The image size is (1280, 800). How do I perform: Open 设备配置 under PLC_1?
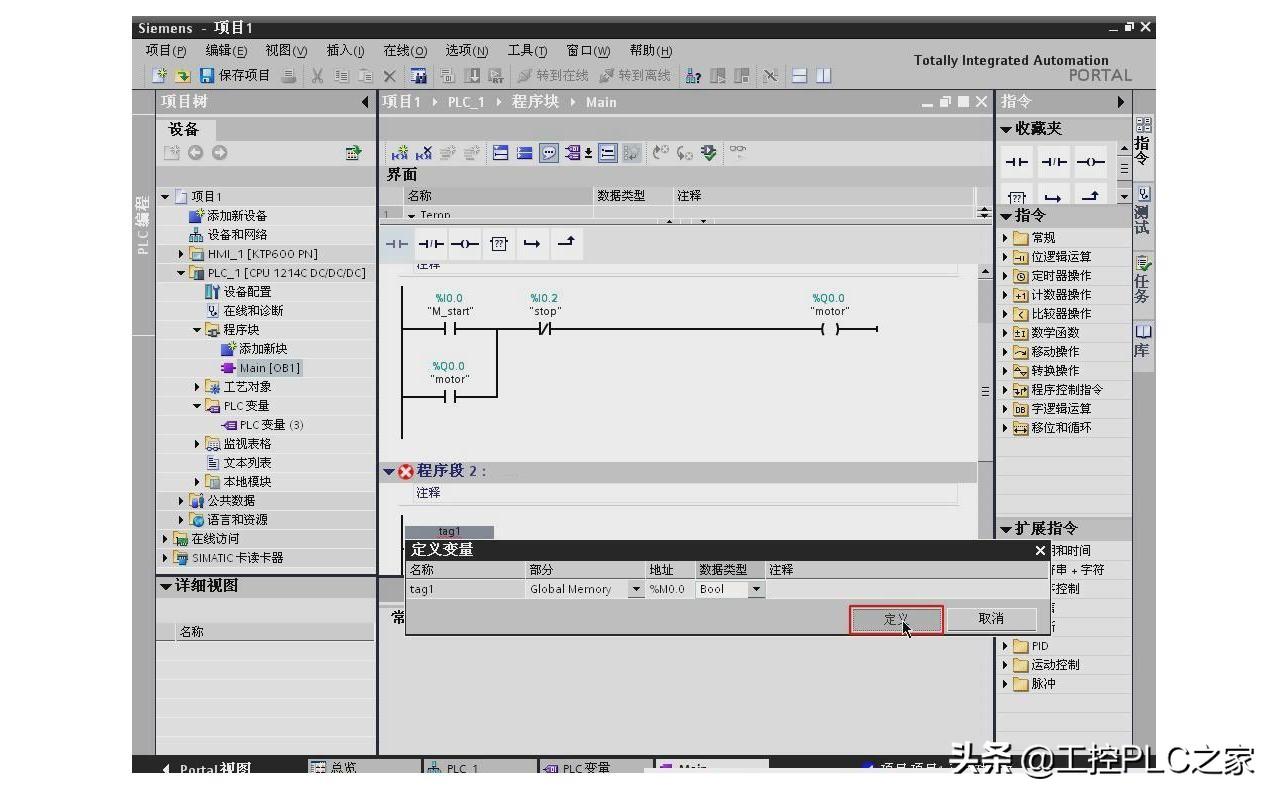237,292
